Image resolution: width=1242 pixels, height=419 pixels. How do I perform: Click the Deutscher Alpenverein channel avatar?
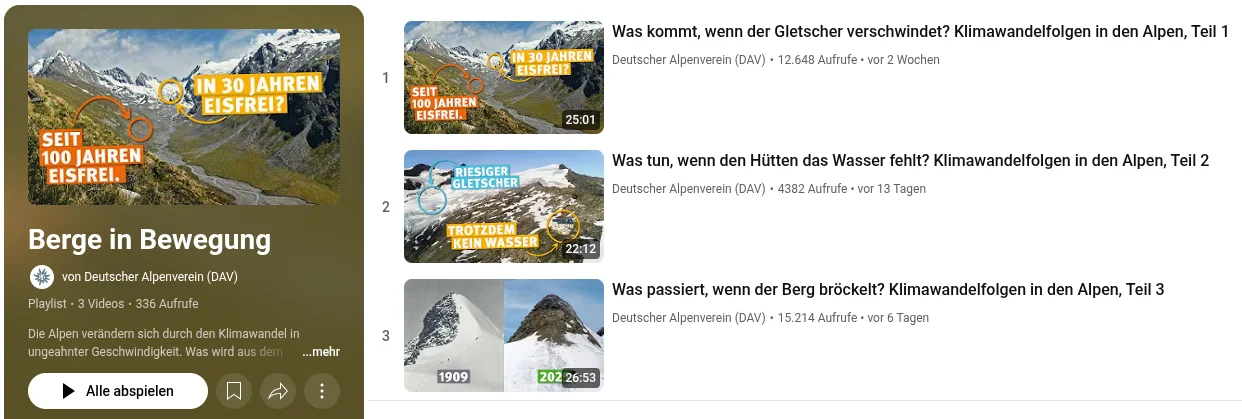(42, 277)
